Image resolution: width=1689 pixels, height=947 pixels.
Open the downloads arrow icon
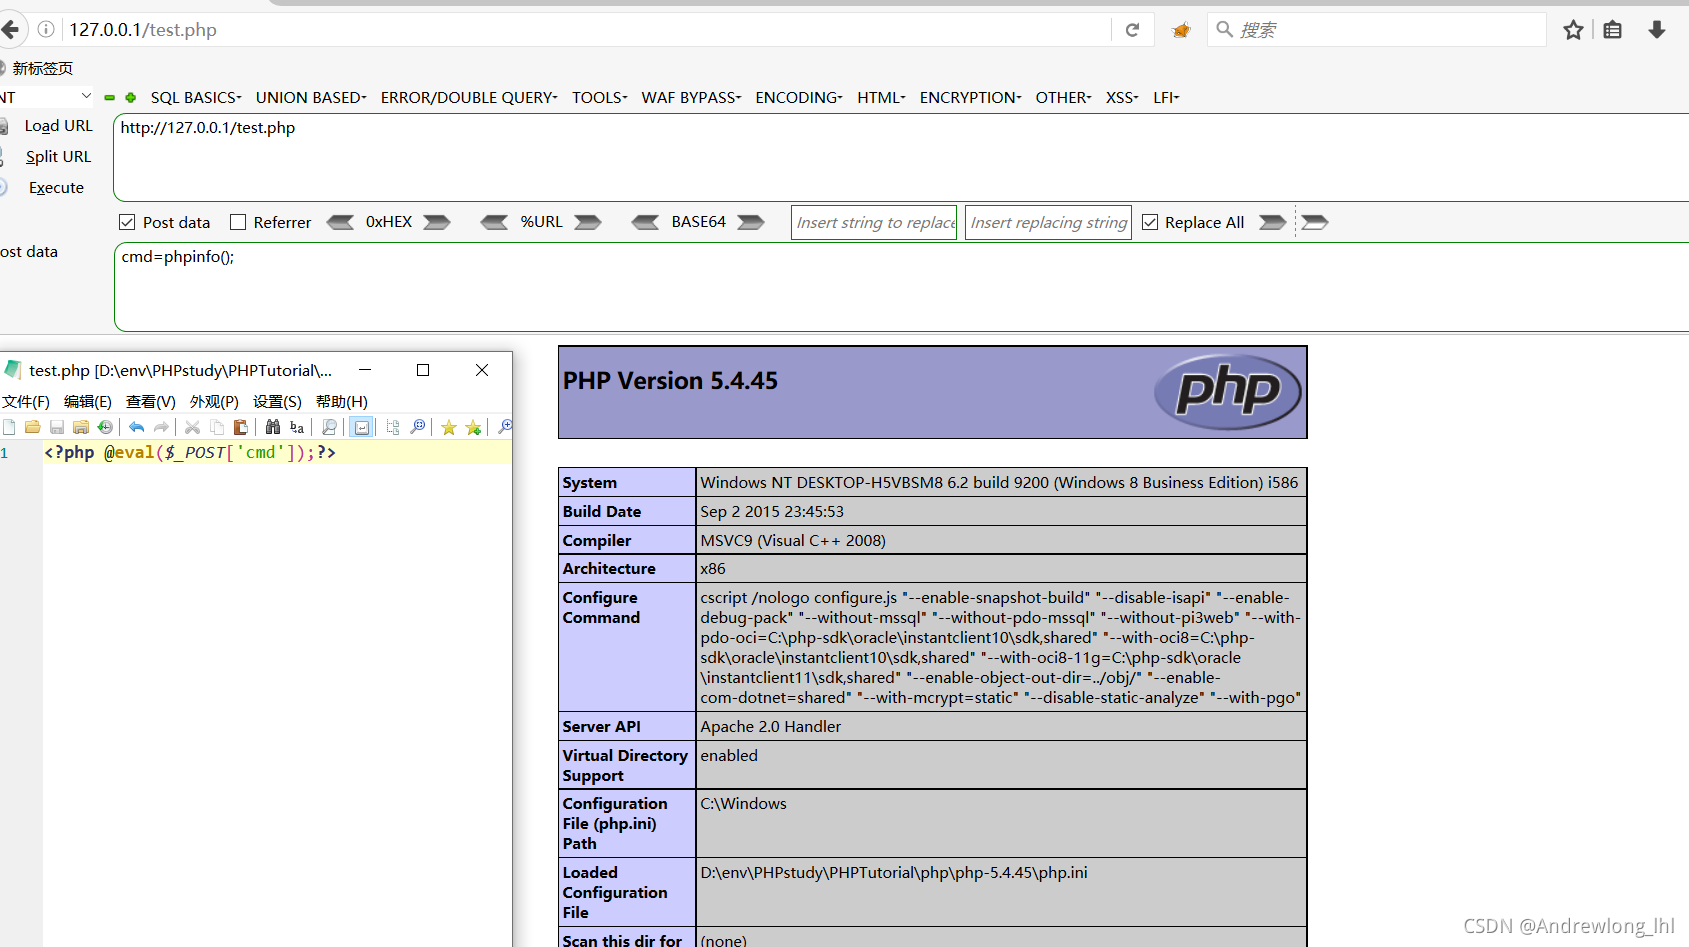tap(1657, 30)
